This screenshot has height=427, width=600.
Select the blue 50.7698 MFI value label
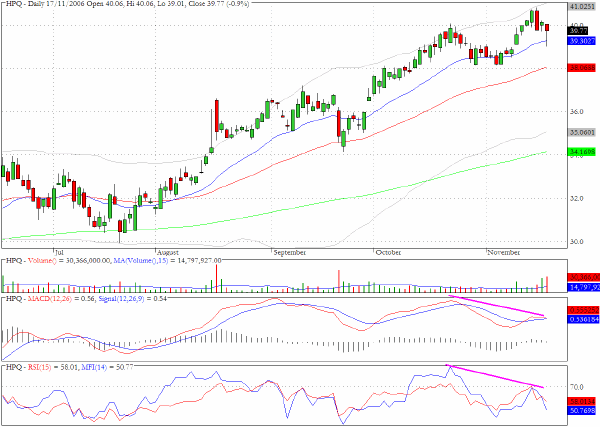582,411
